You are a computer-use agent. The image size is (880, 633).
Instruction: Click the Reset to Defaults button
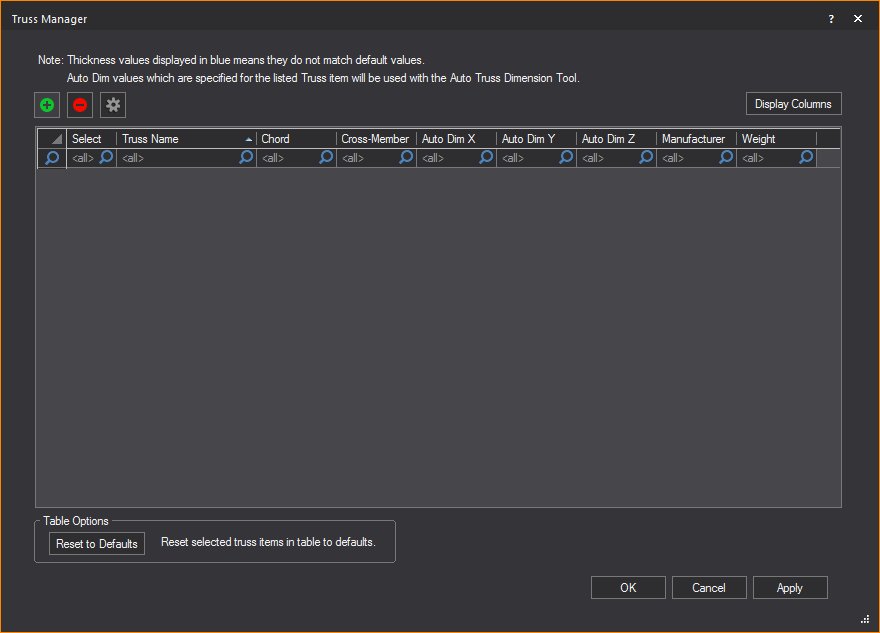tap(97, 543)
